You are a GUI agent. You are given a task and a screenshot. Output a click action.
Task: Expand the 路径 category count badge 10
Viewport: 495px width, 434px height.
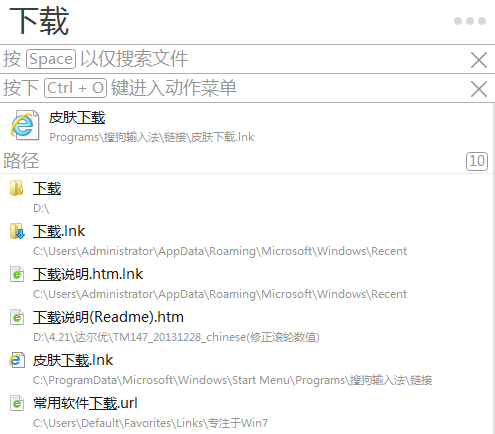477,161
